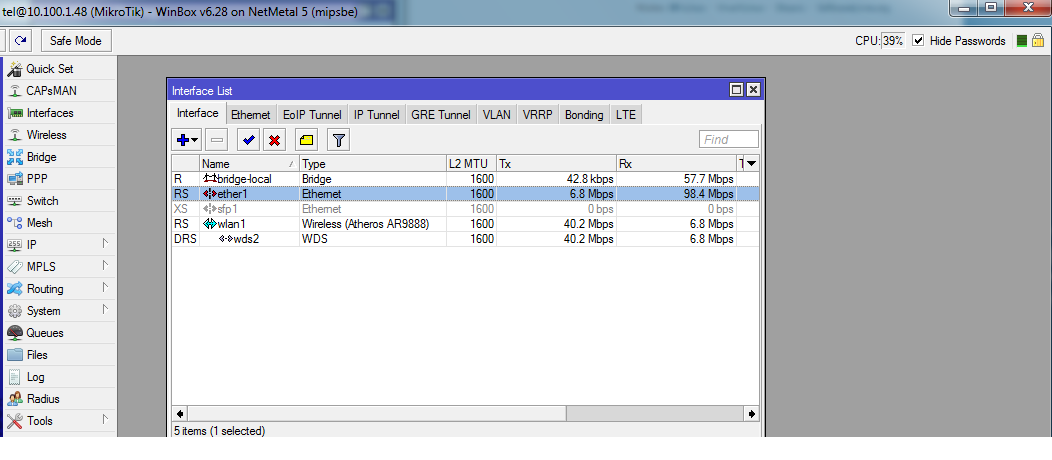This screenshot has width=1052, height=460.
Task: Toggle Hide Passwords checkbox
Action: point(918,41)
